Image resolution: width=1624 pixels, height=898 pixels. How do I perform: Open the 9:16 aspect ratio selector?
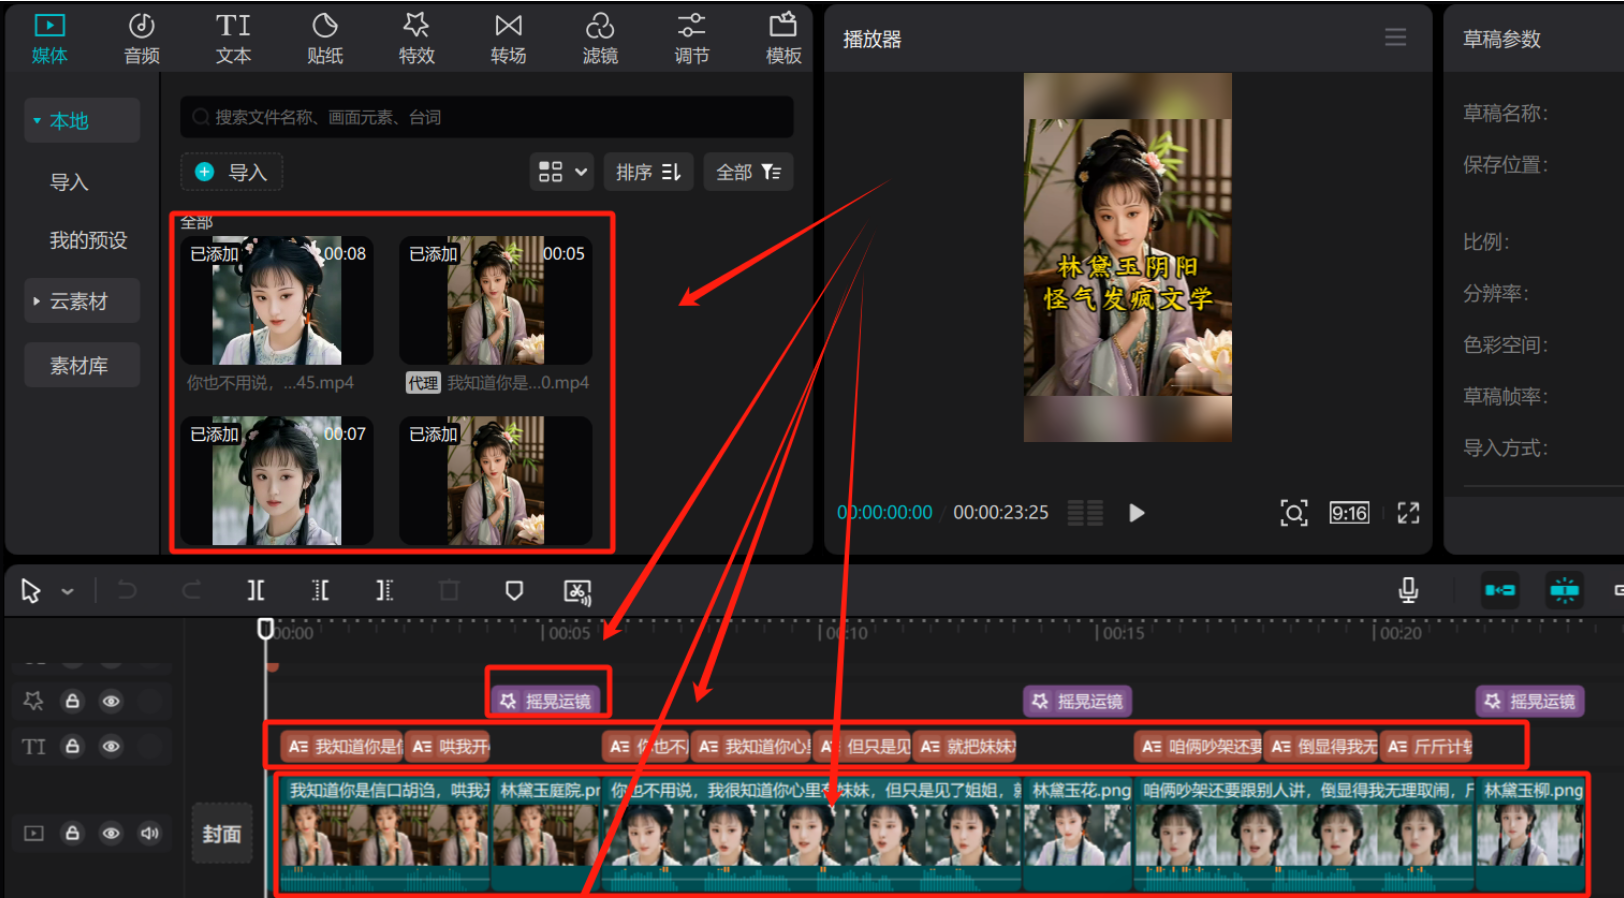point(1349,513)
